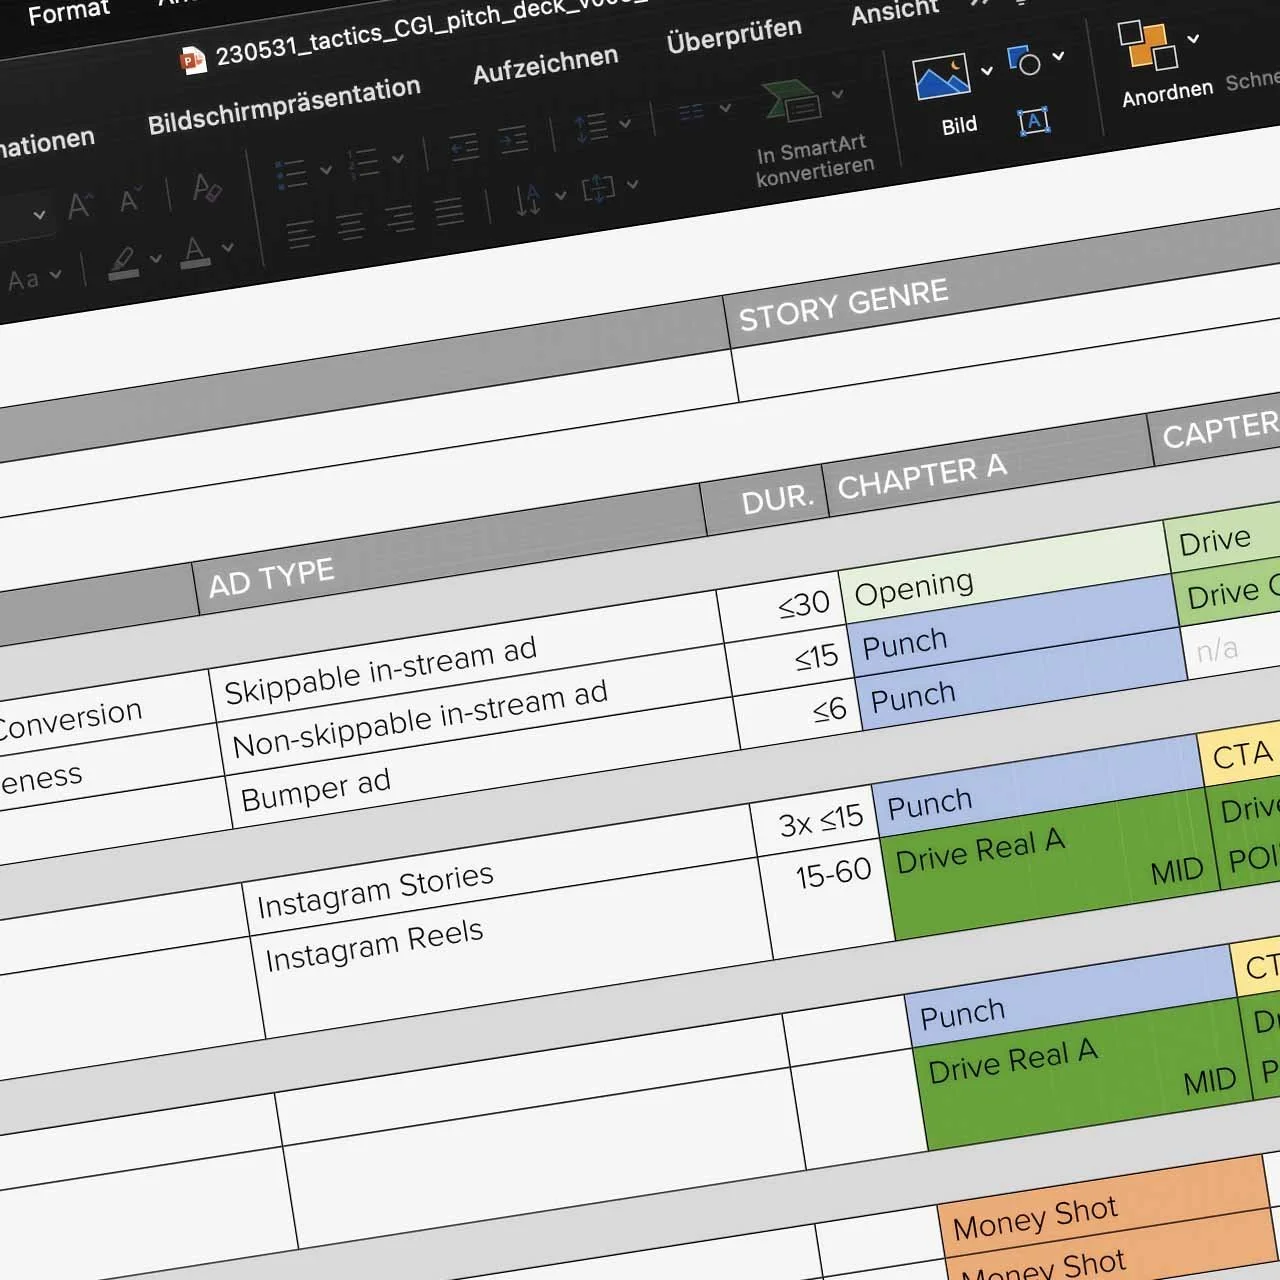Viewport: 1280px width, 1280px height.
Task: Open the vertical text alignment dropdown
Action: tap(632, 184)
